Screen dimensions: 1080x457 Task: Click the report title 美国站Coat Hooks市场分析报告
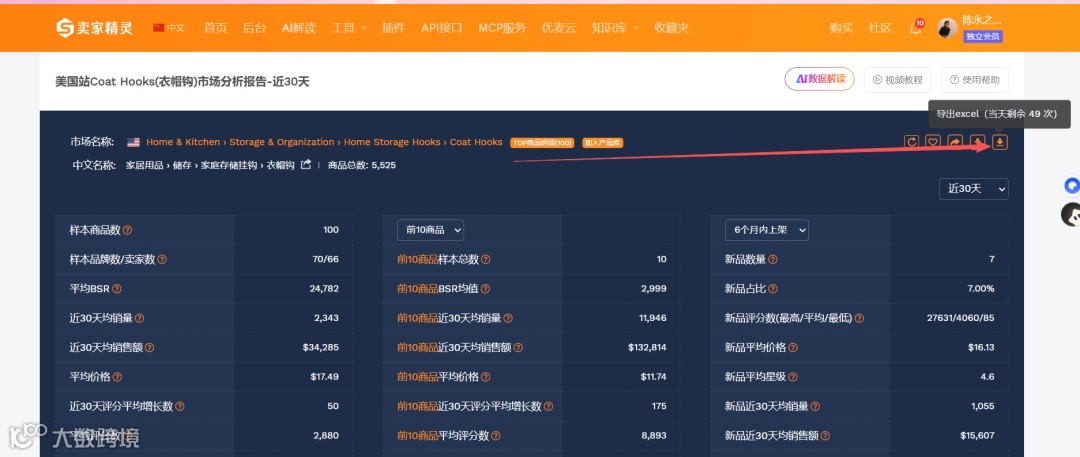click(x=183, y=81)
